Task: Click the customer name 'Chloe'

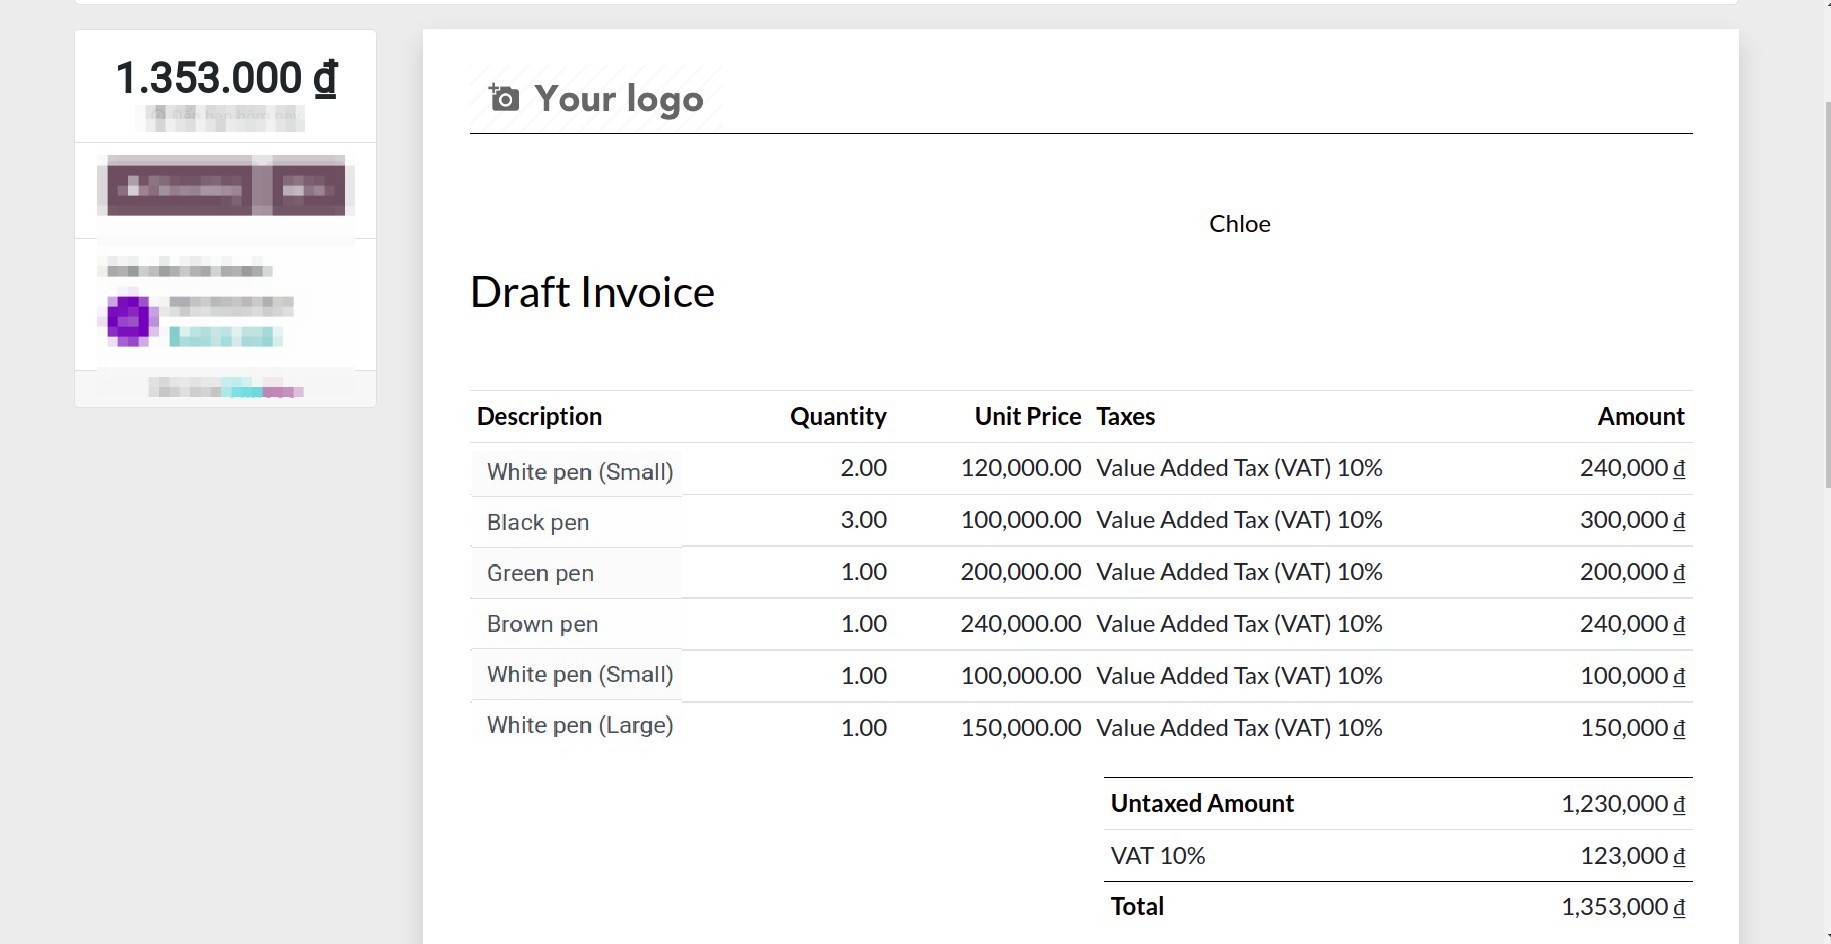Action: 1239,224
